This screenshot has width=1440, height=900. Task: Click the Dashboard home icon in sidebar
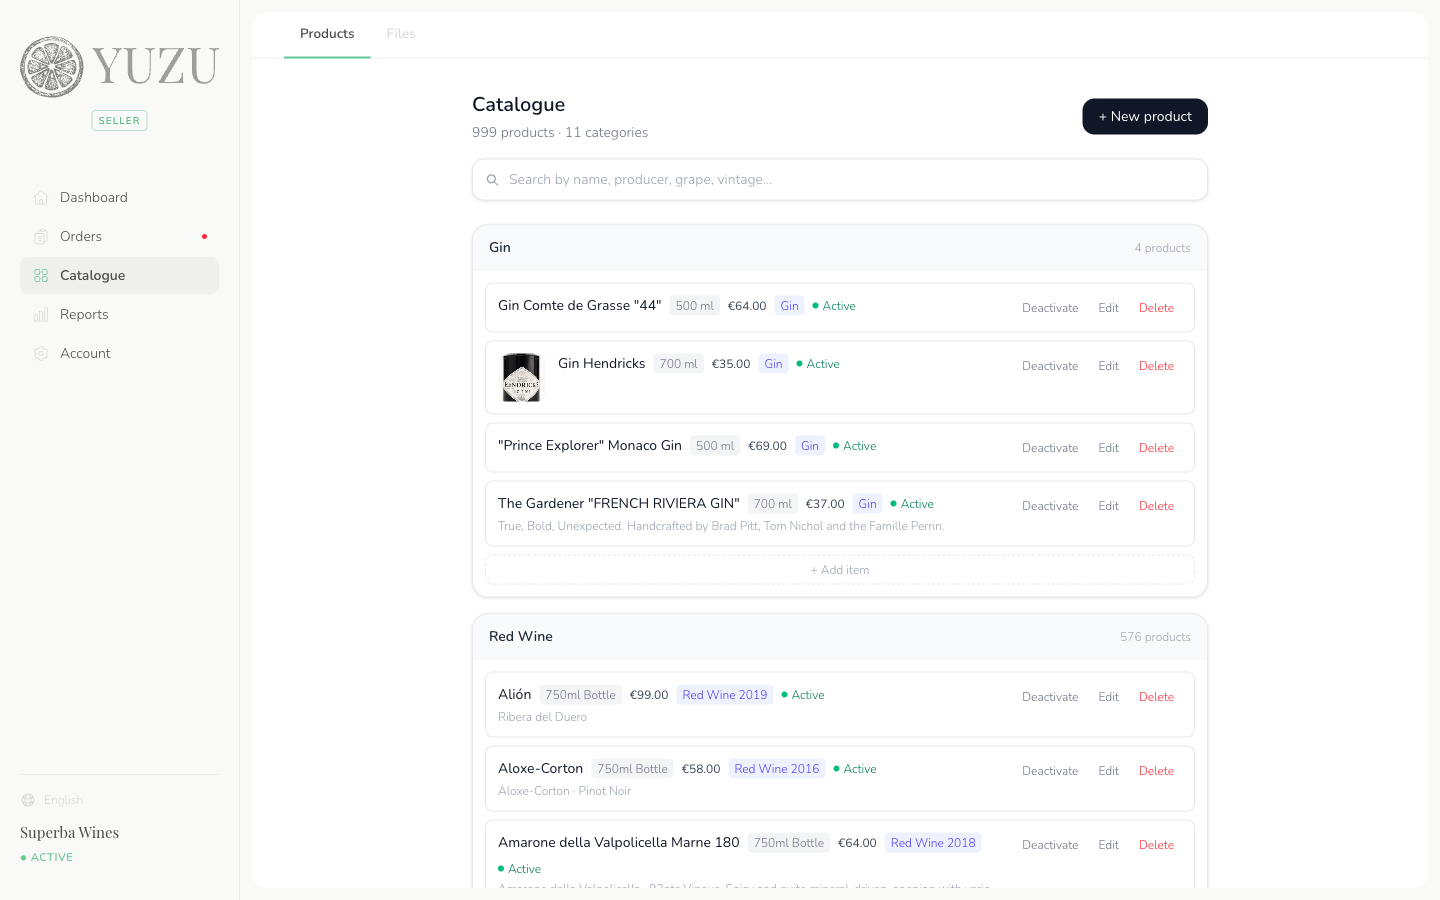click(x=41, y=198)
